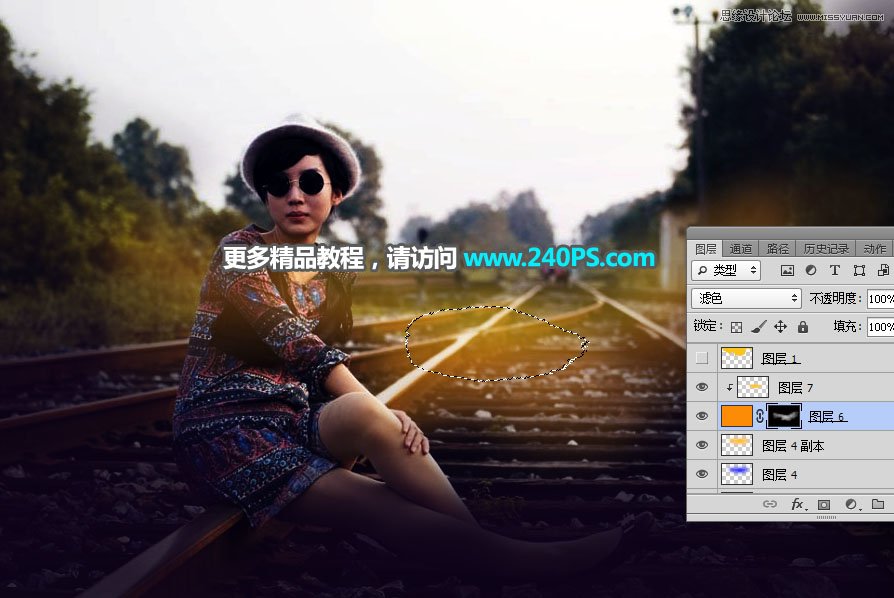894x598 pixels.
Task: Filter layers by adjustment layer icon
Action: [811, 270]
